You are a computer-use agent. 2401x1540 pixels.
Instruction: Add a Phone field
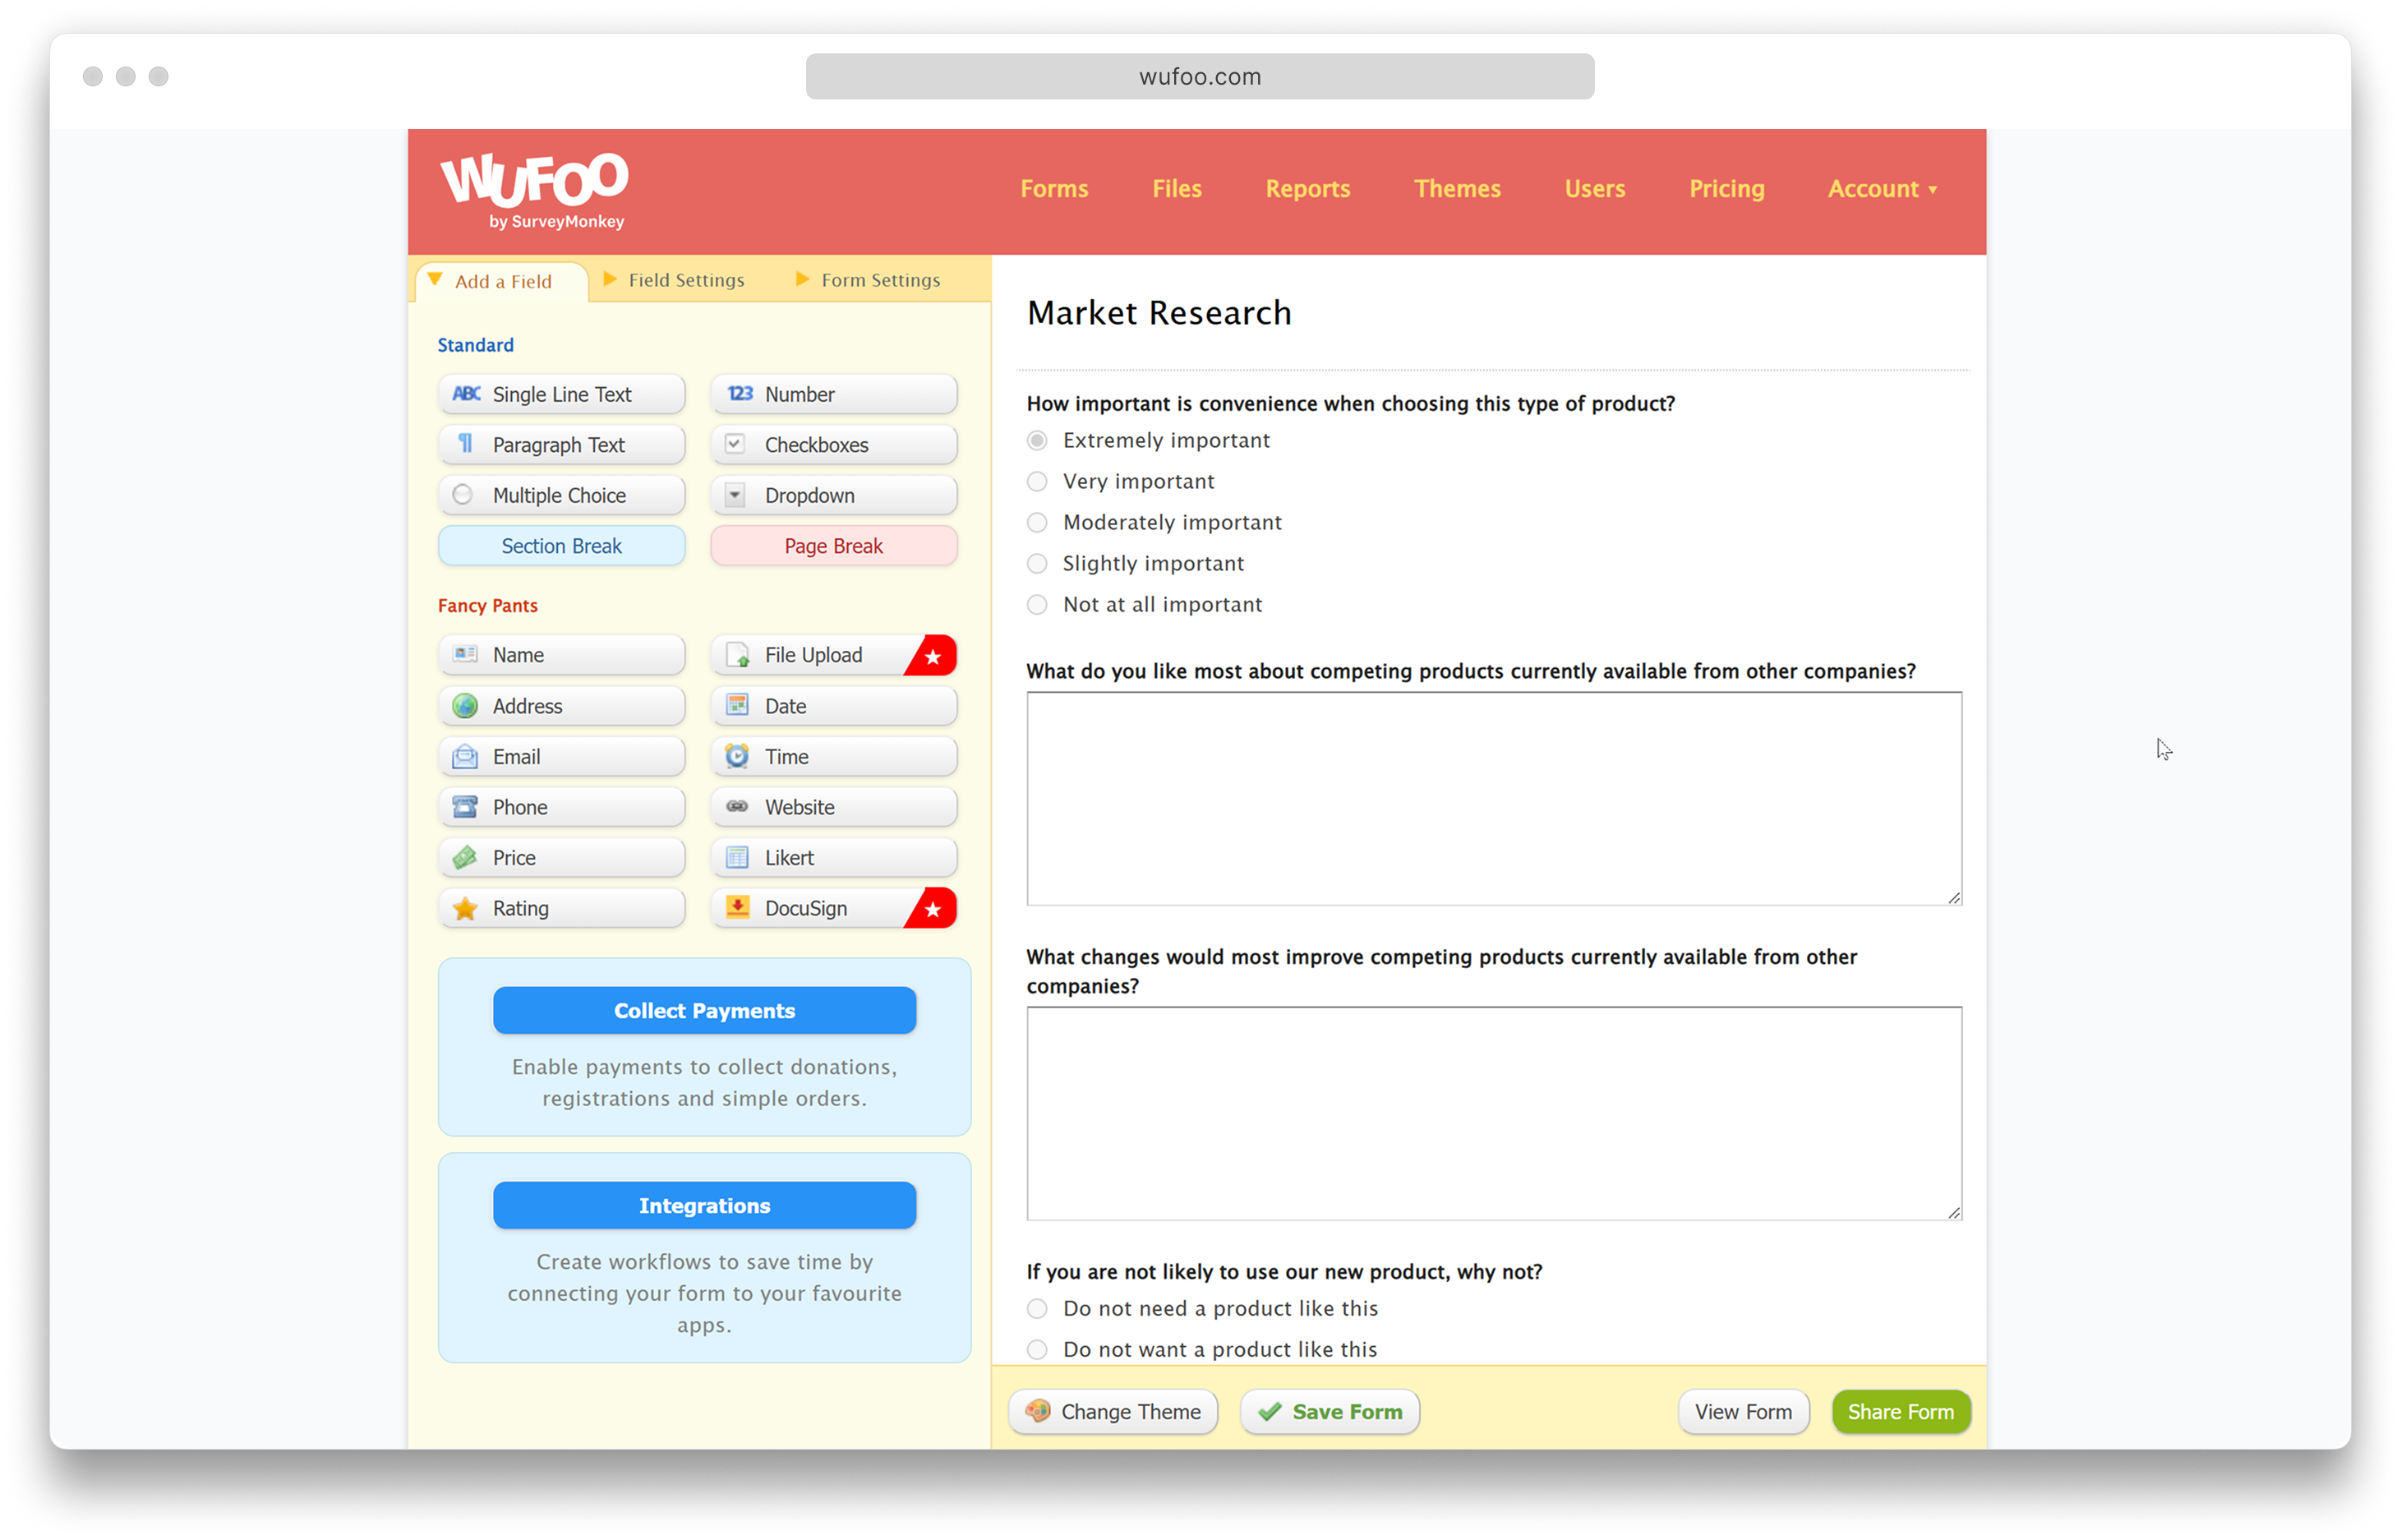561,807
